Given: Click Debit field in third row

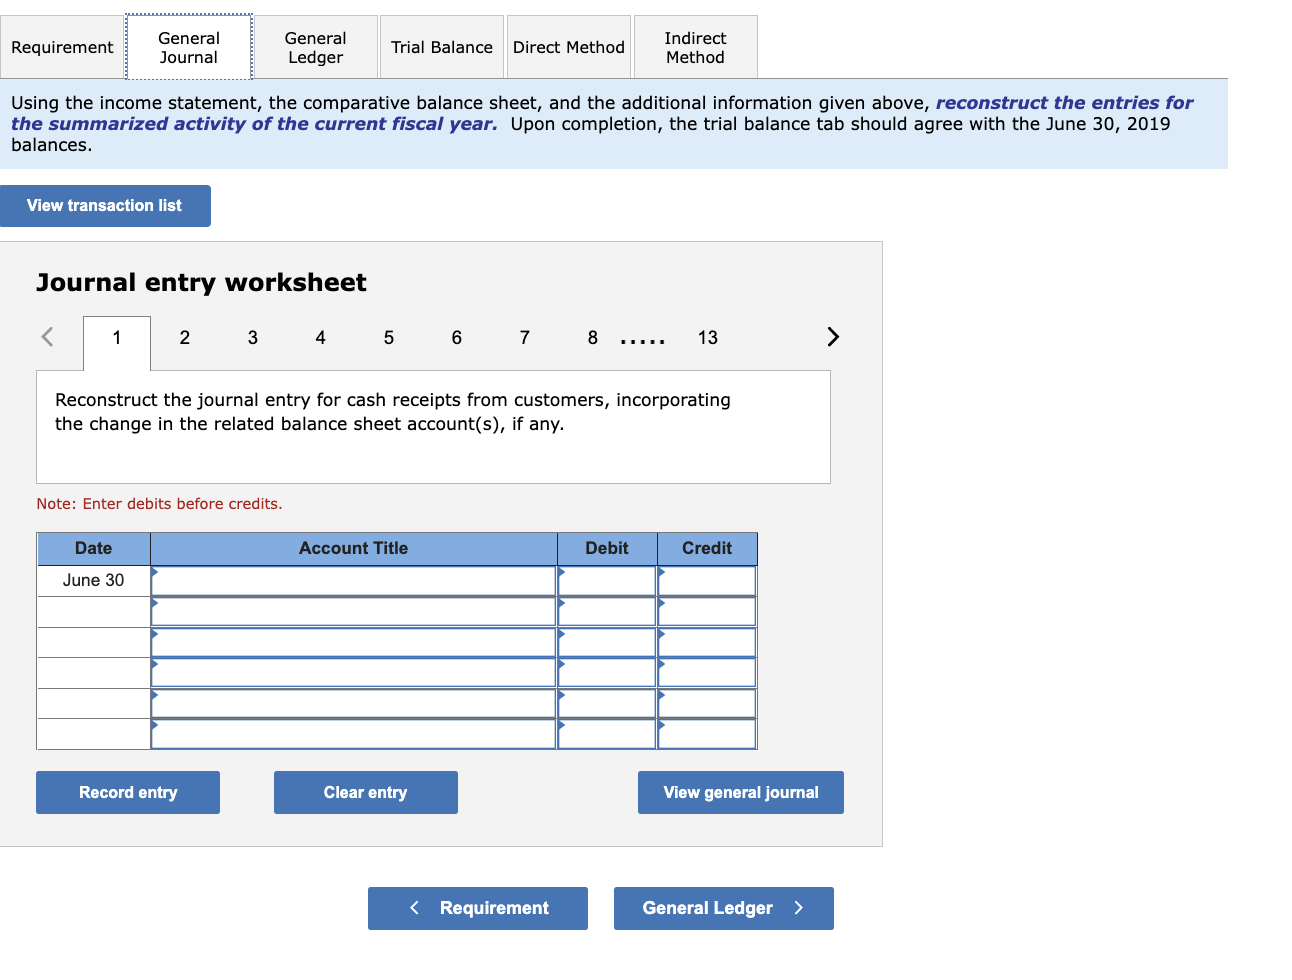Looking at the screenshot, I should 607,642.
